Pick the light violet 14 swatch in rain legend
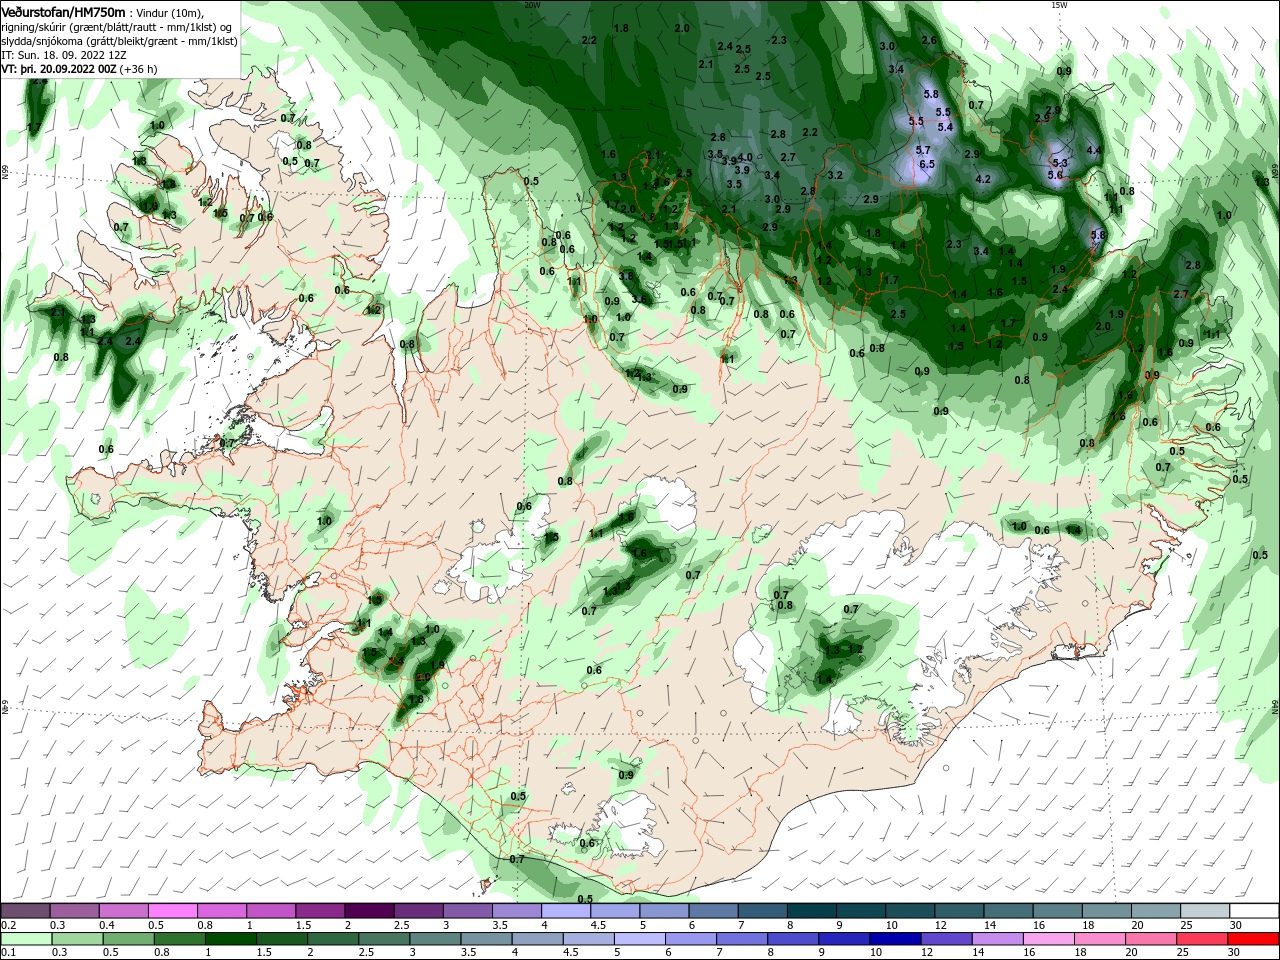 click(998, 939)
